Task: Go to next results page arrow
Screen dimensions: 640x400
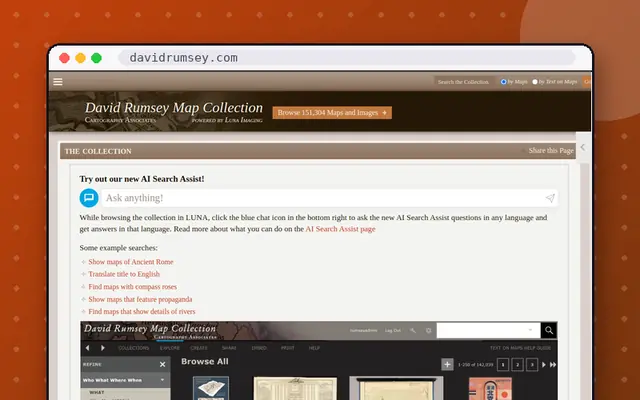Action: [x=544, y=364]
